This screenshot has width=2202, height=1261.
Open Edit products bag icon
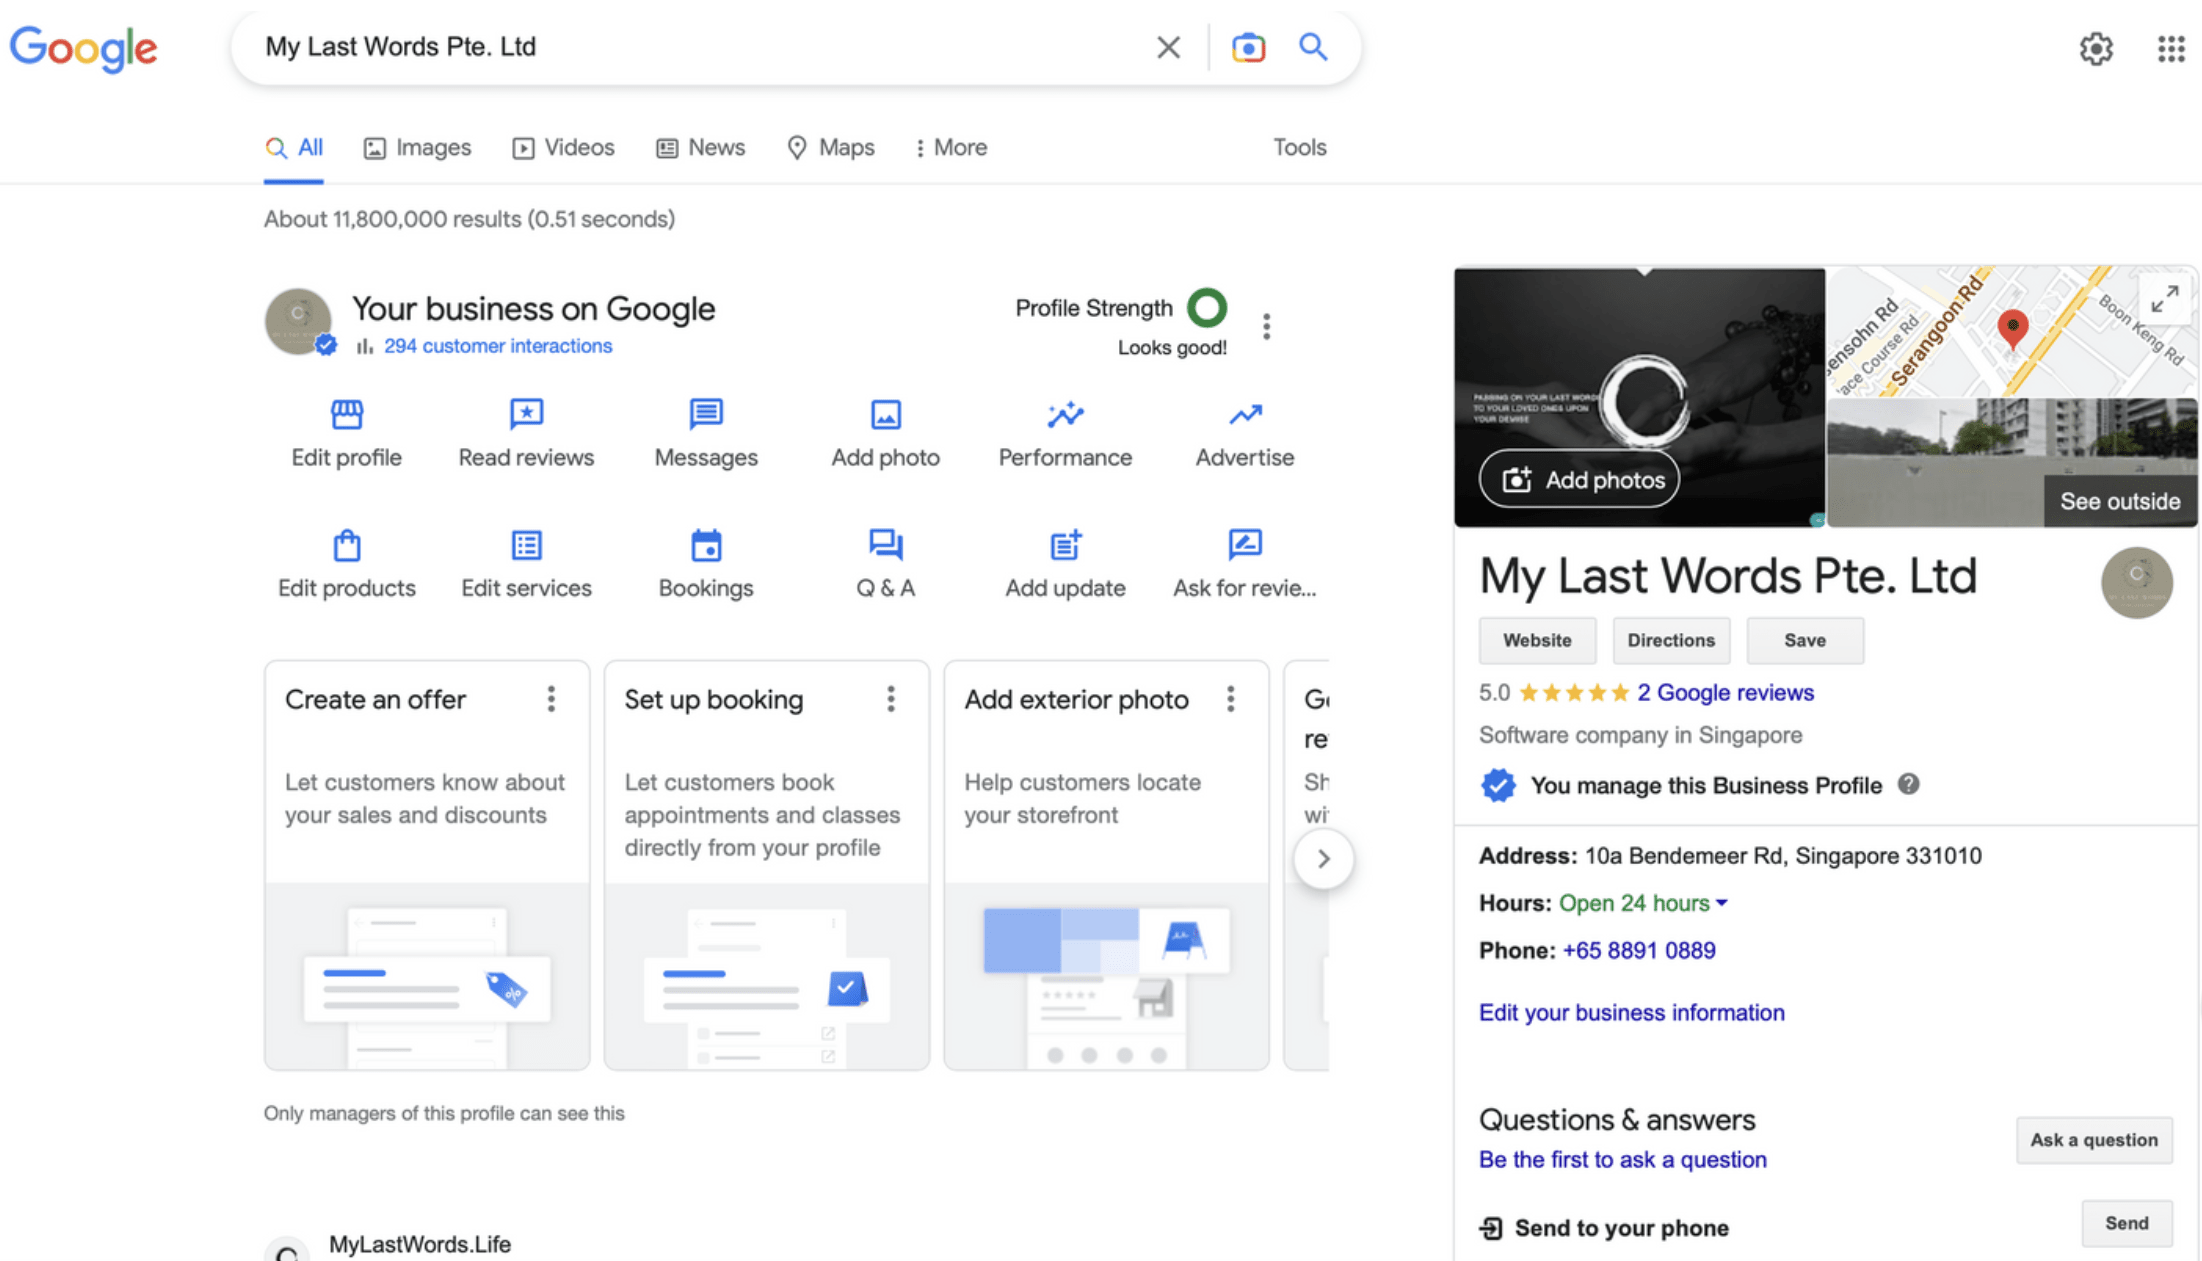point(346,545)
